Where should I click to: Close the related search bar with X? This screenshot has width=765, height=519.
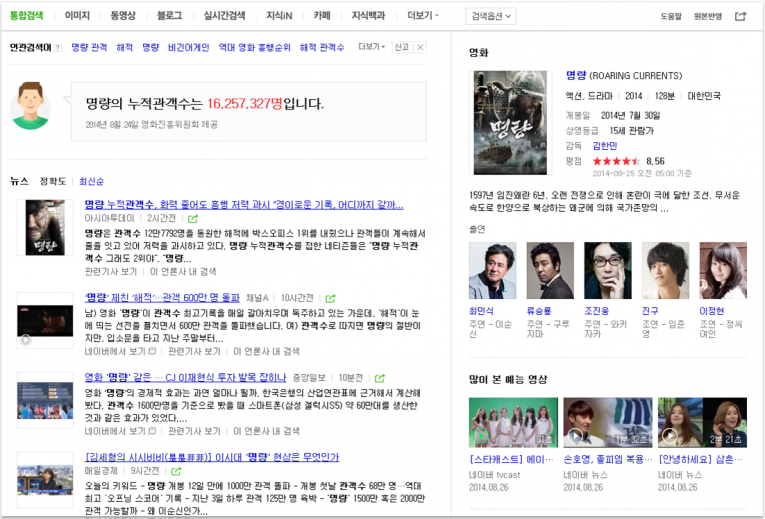[420, 47]
